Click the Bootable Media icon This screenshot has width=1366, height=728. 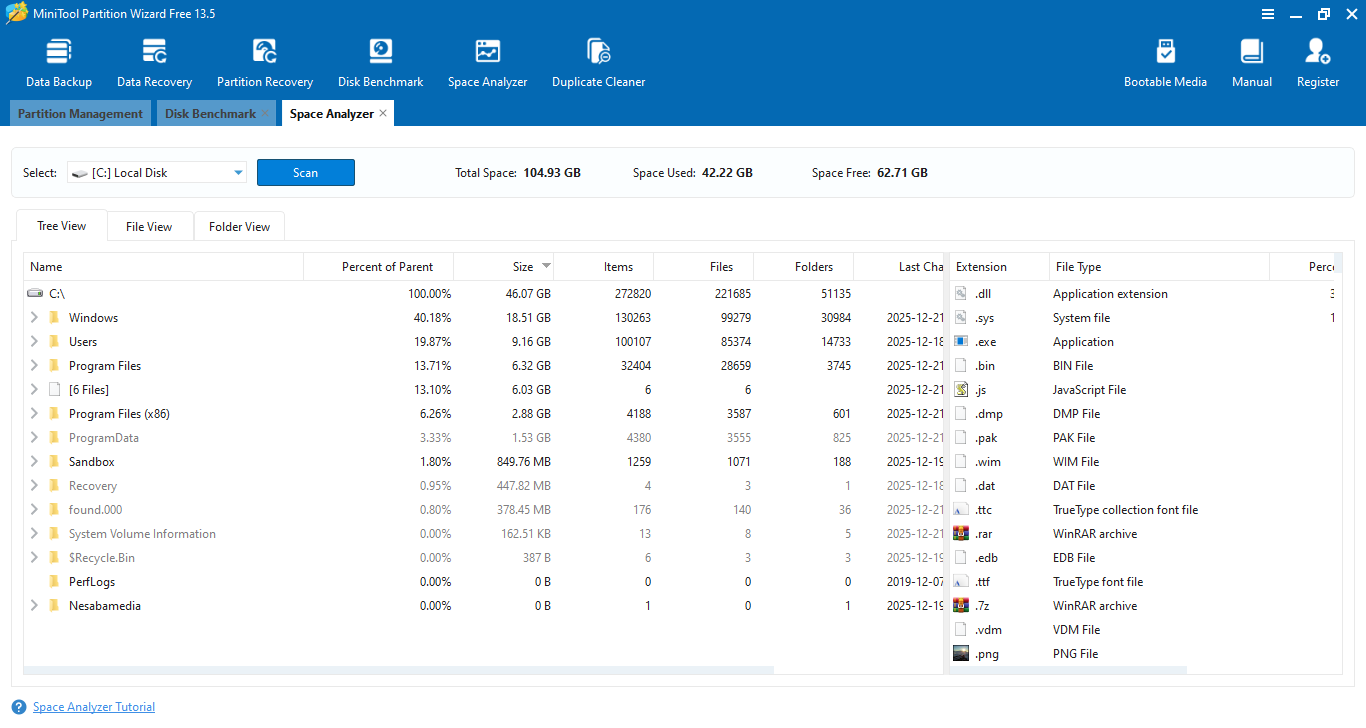tap(1165, 62)
